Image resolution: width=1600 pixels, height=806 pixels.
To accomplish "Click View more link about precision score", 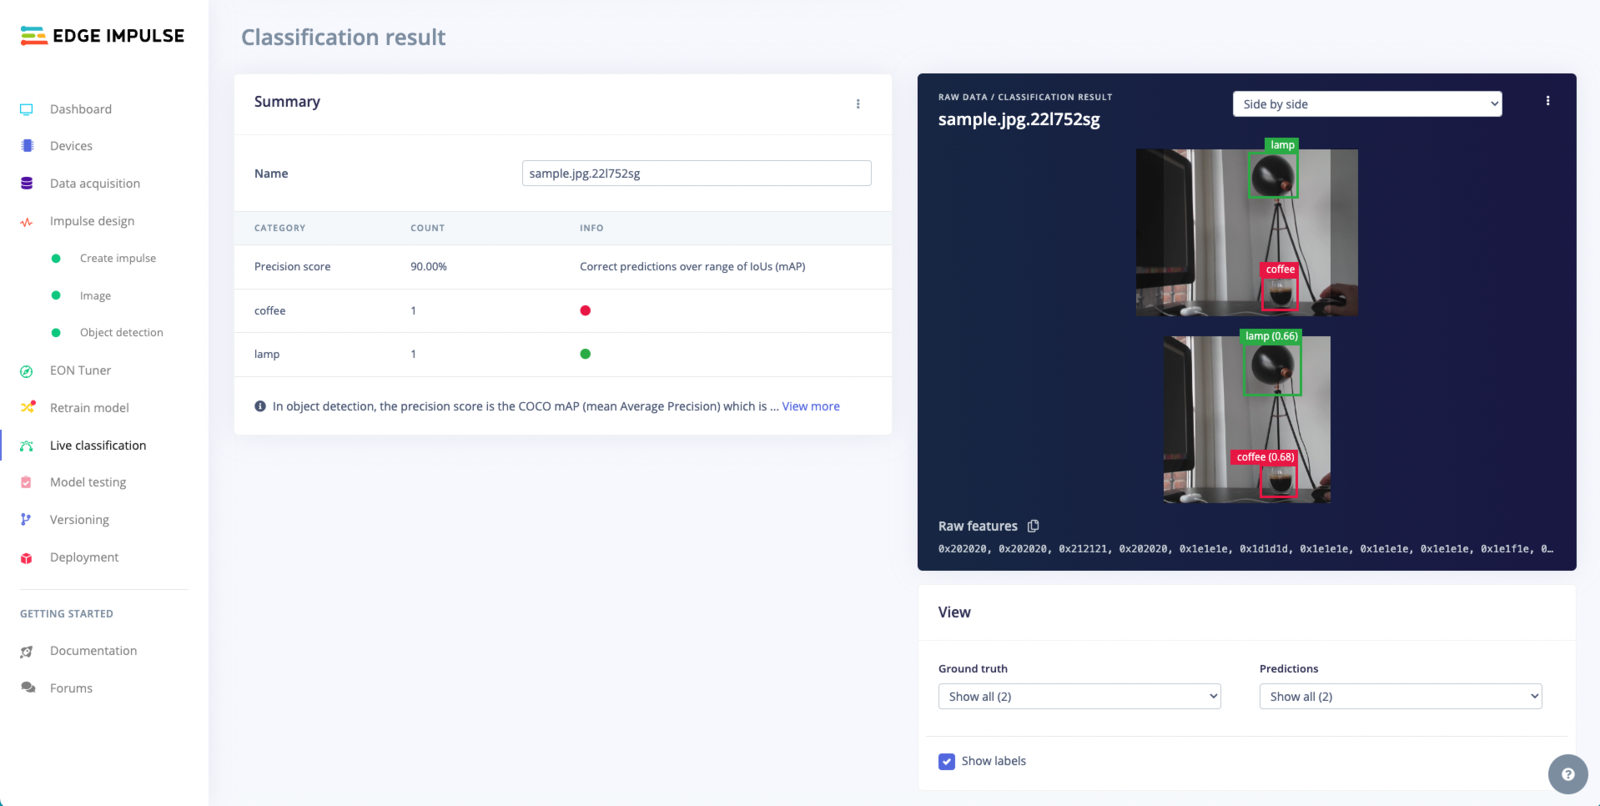I will pos(811,406).
